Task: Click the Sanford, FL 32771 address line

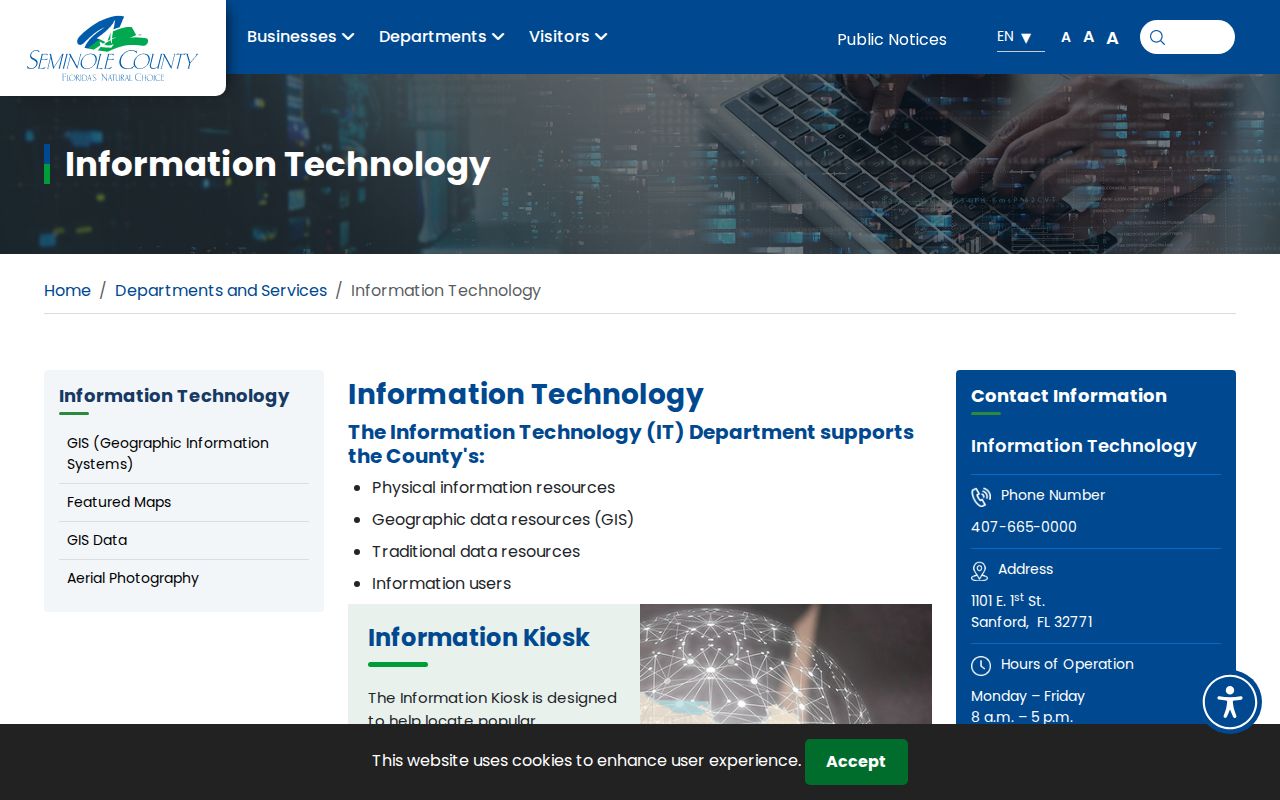Action: coord(1032,622)
